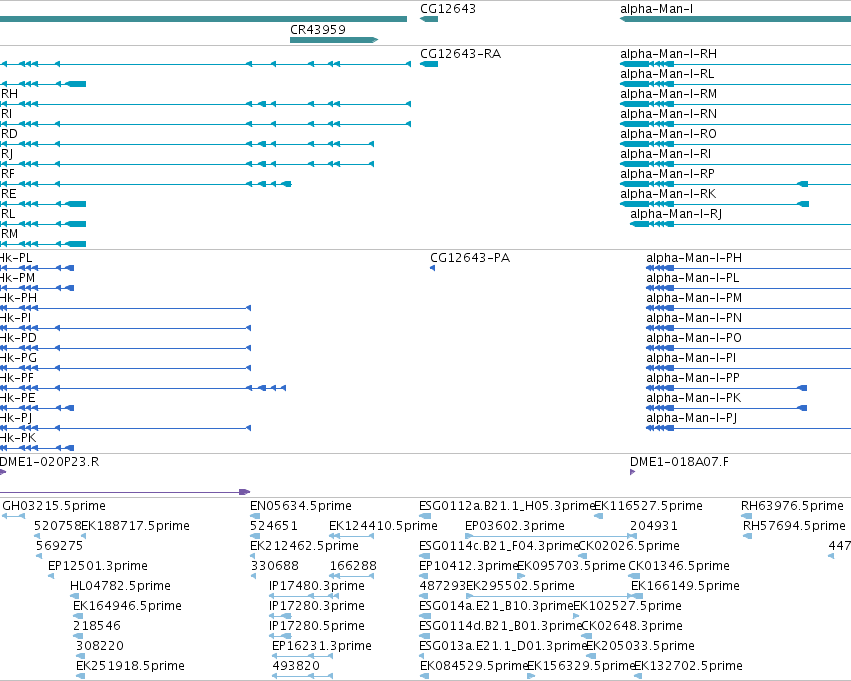The height and width of the screenshot is (681, 851).
Task: Click EST entry 493820
Action: coord(296,666)
